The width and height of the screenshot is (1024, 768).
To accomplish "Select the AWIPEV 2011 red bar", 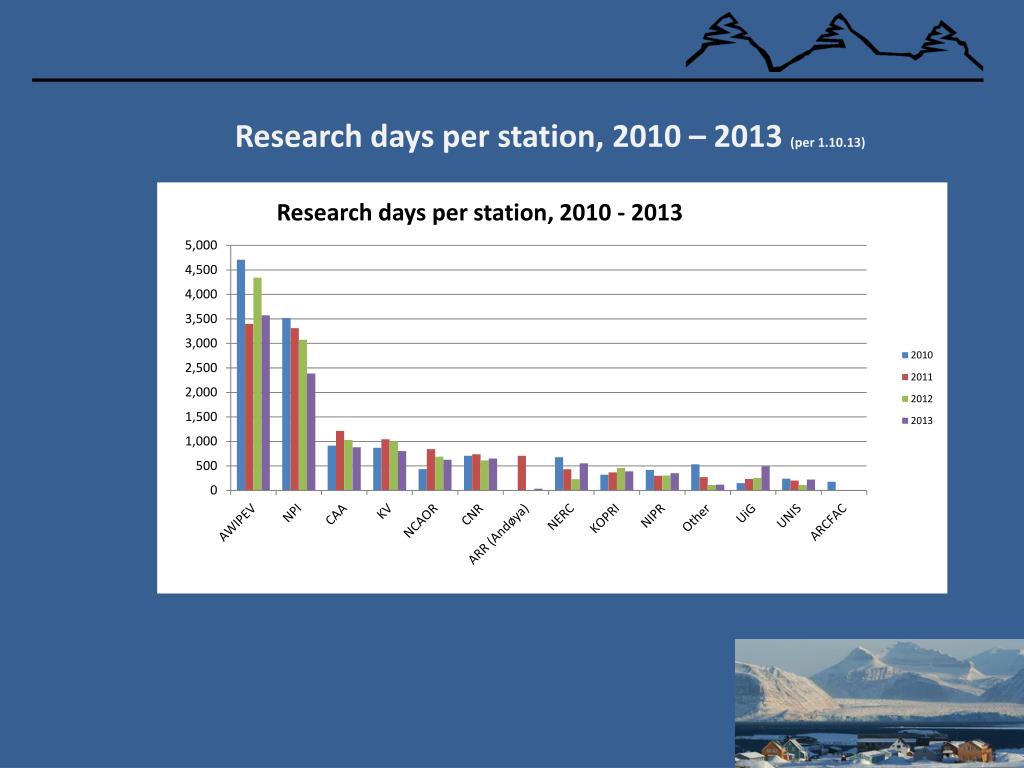I will [249, 407].
